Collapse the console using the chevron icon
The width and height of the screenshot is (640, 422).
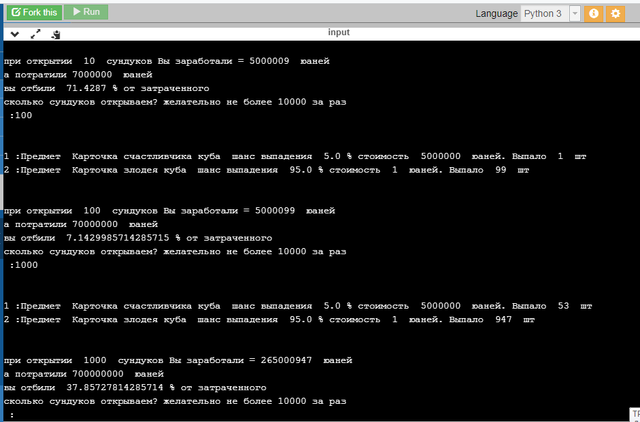pyautogui.click(x=14, y=33)
